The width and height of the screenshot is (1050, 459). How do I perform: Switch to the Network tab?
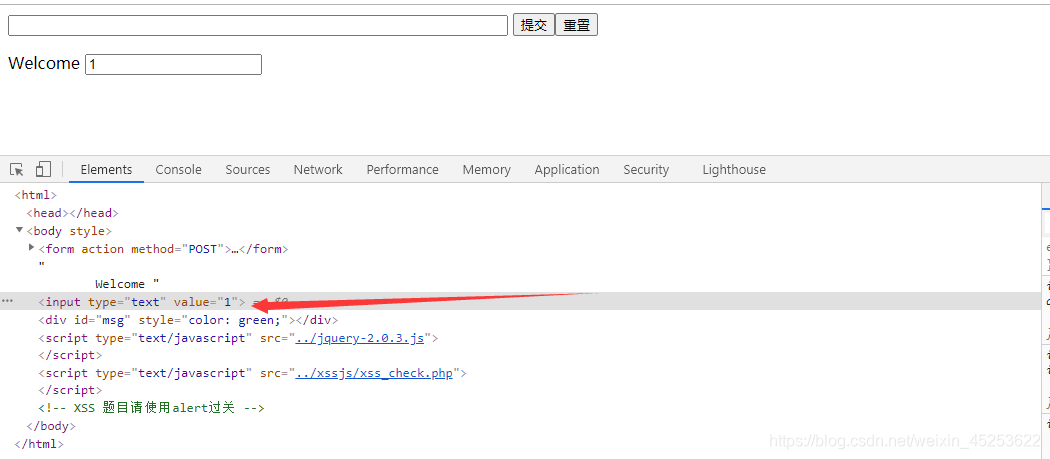coord(318,170)
